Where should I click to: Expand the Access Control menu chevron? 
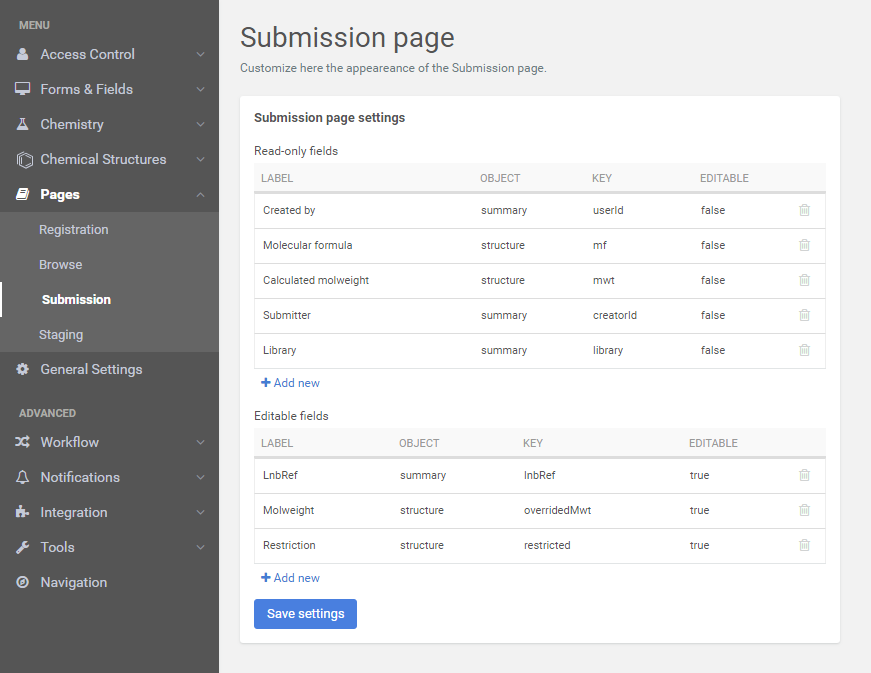tap(200, 54)
